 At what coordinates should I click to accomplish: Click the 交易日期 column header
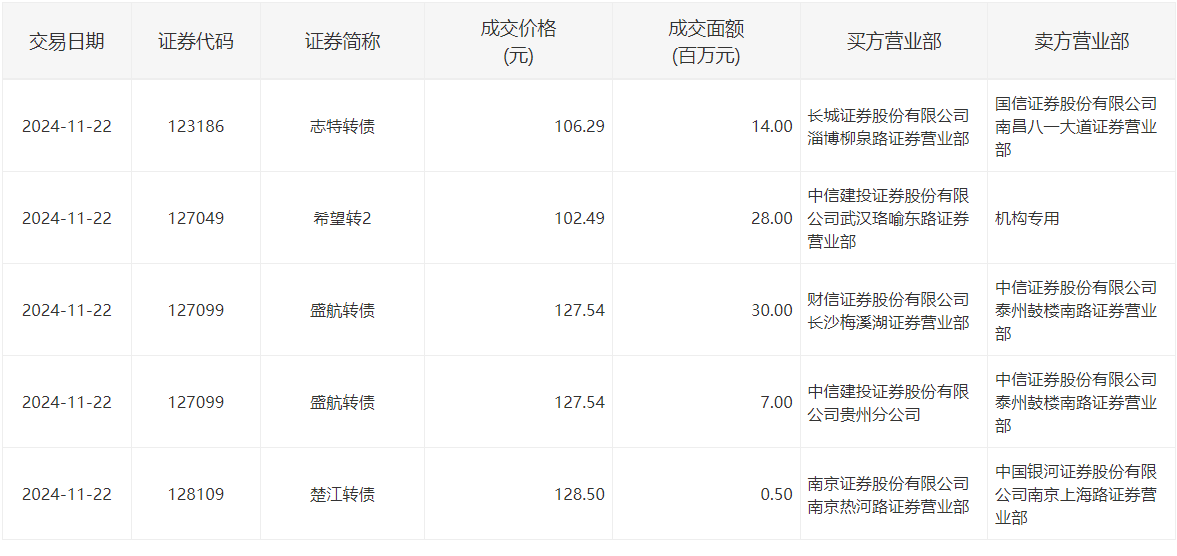(66, 41)
